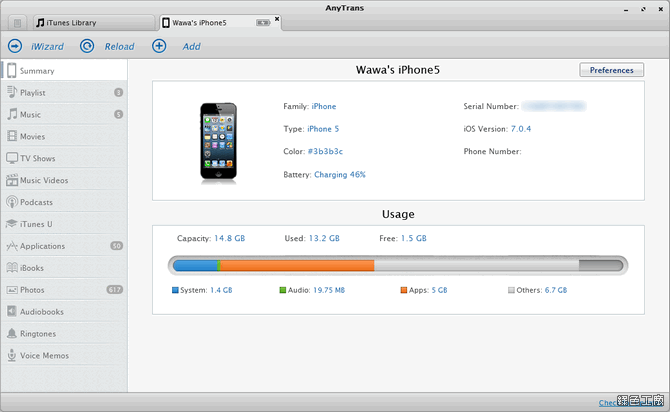Image resolution: width=670 pixels, height=412 pixels.
Task: Click the iOS Version value 7.0.4
Action: (521, 129)
